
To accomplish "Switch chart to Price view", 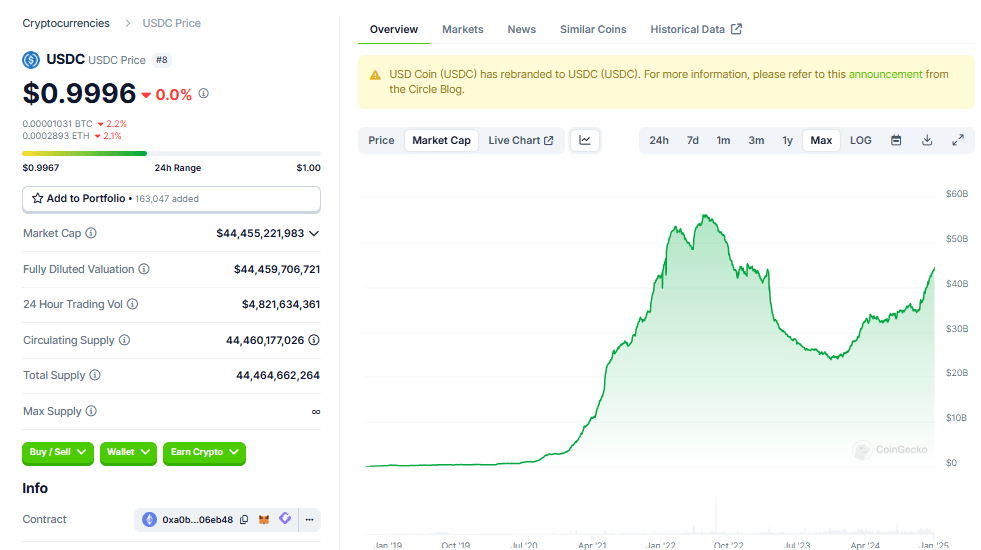I will click(381, 140).
